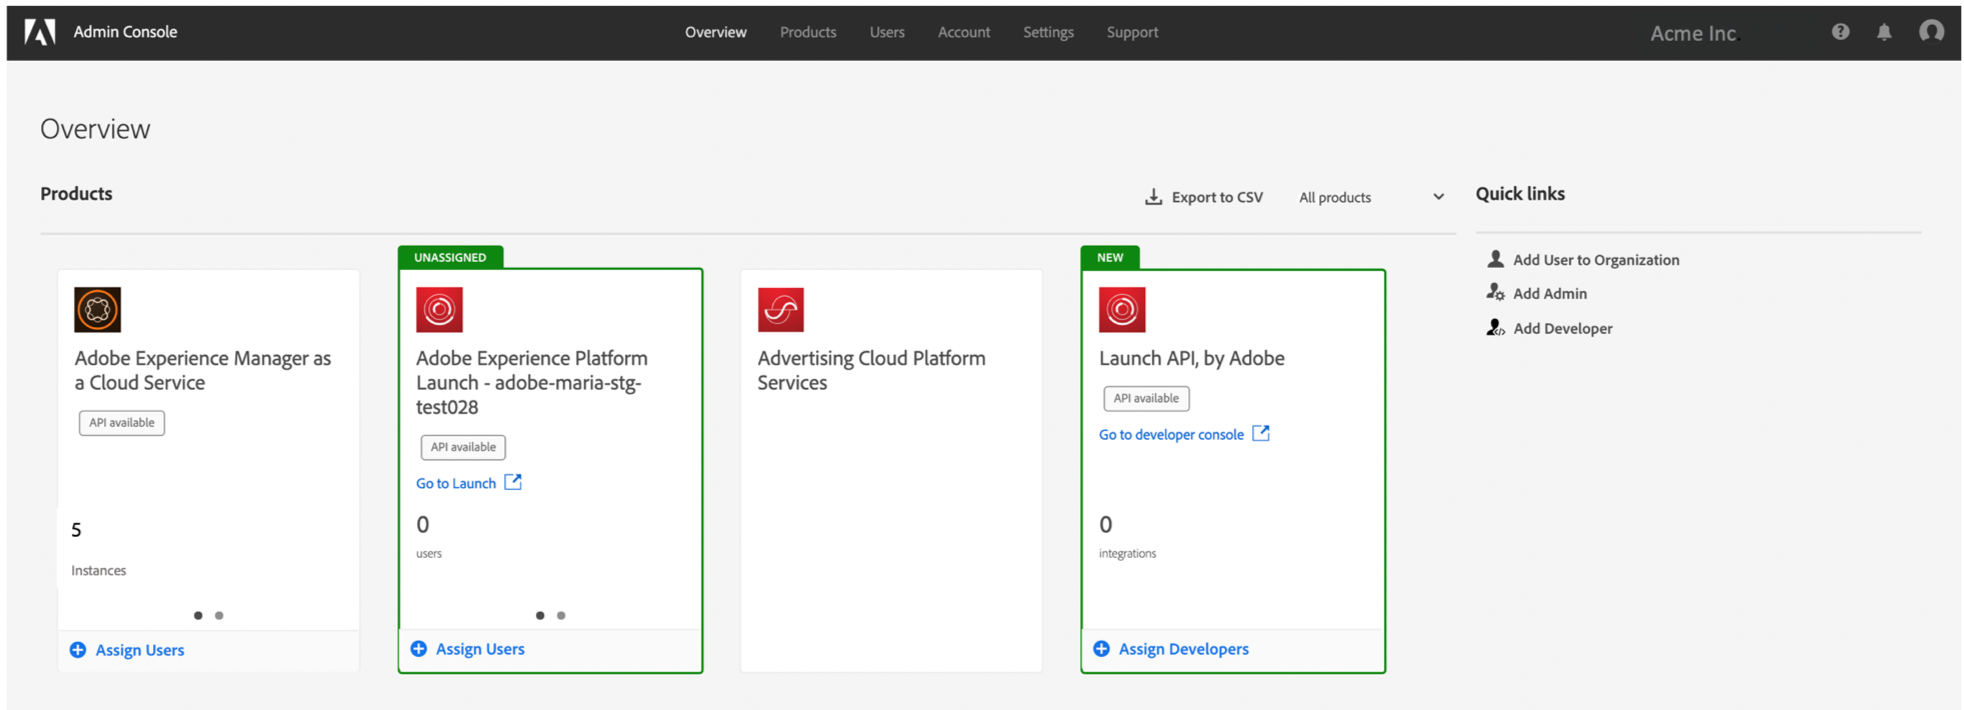The height and width of the screenshot is (710, 1964).
Task: Click Add User to Organization link
Action: pos(1595,260)
